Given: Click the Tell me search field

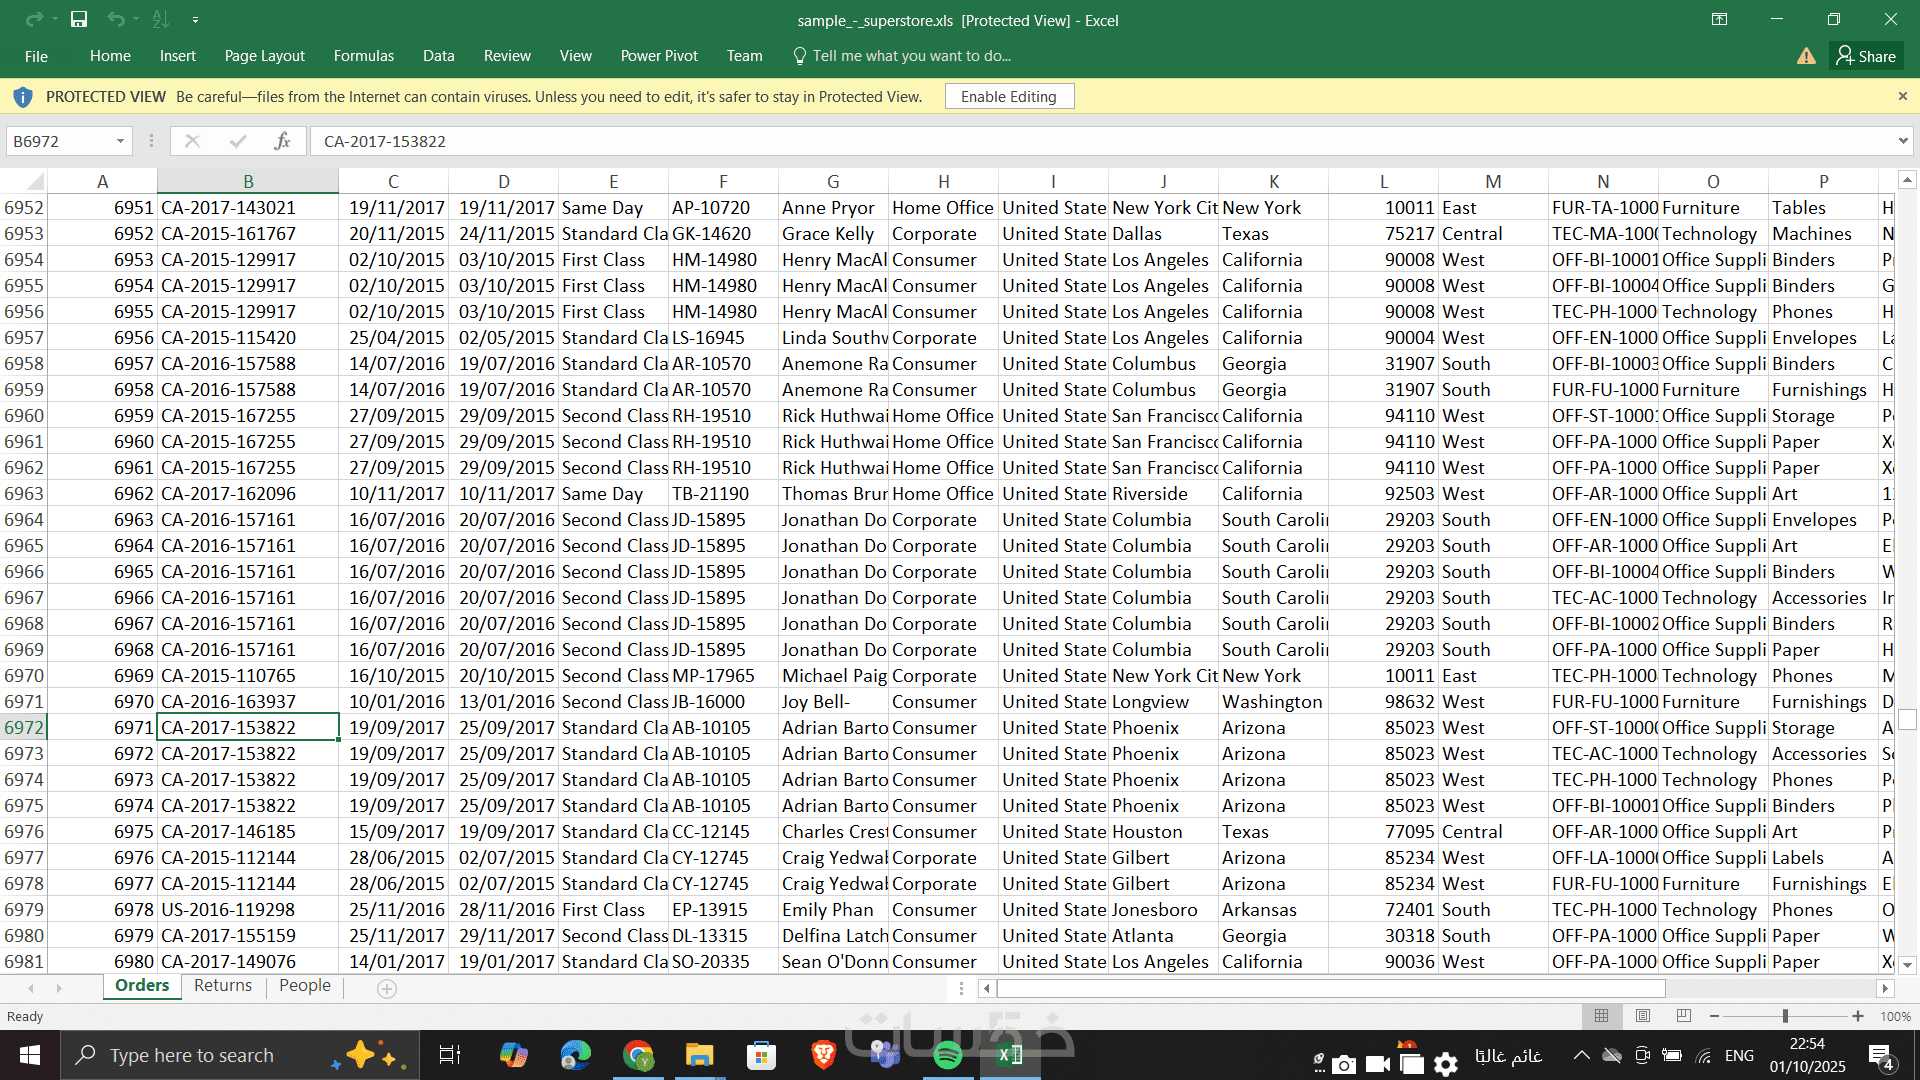Looking at the screenshot, I should 910,56.
